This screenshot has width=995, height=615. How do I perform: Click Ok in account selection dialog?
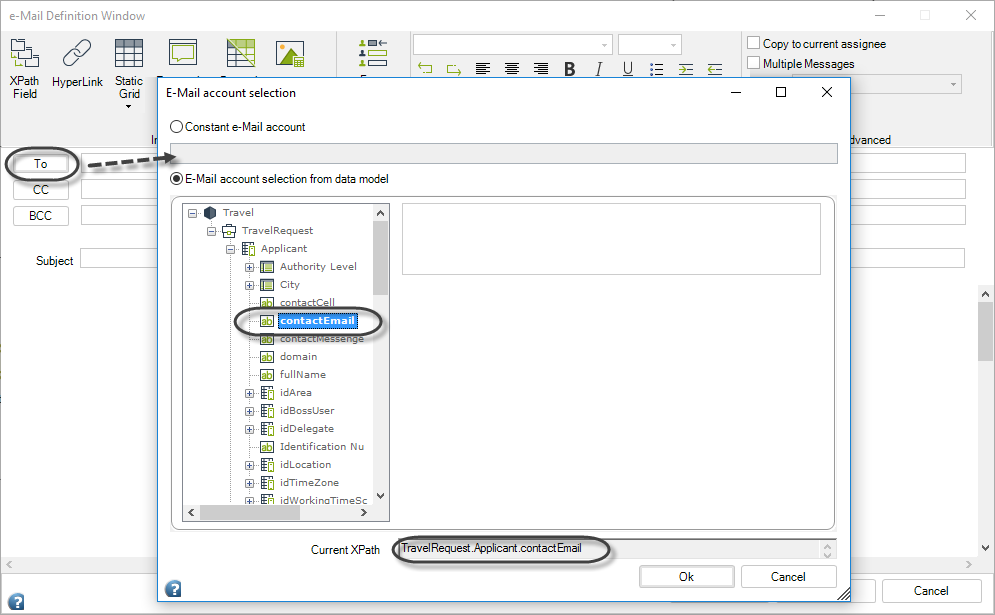tap(687, 576)
